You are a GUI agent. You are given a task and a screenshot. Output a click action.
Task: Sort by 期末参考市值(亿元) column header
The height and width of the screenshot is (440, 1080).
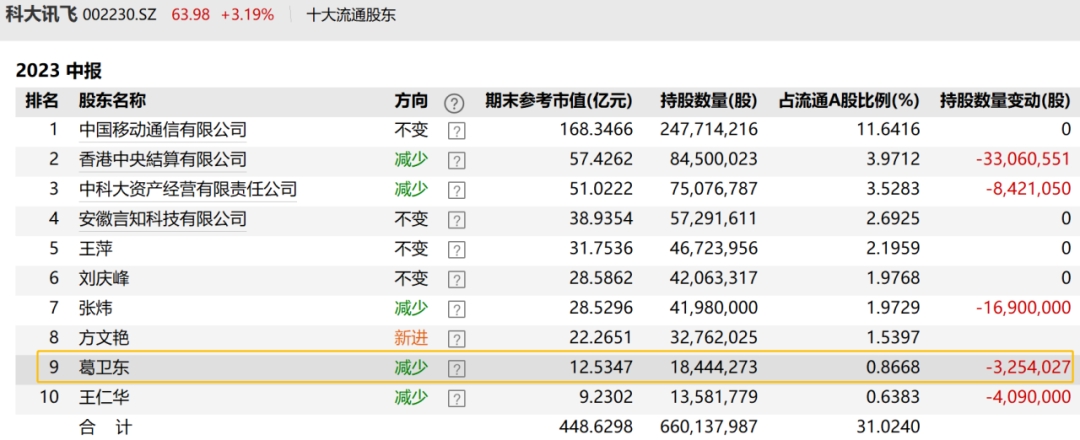tap(558, 101)
